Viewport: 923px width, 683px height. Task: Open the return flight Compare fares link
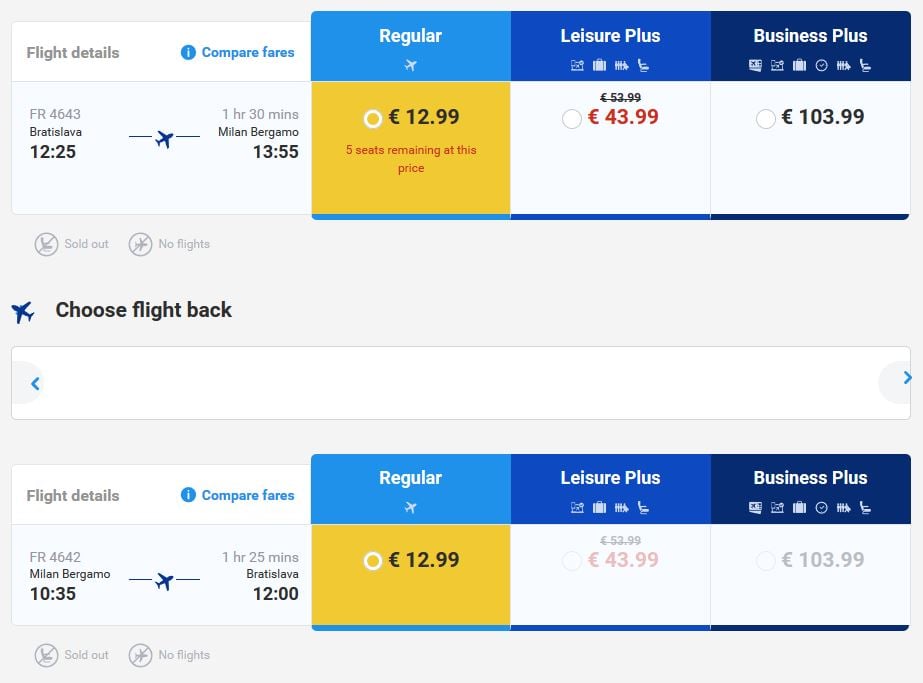(248, 495)
